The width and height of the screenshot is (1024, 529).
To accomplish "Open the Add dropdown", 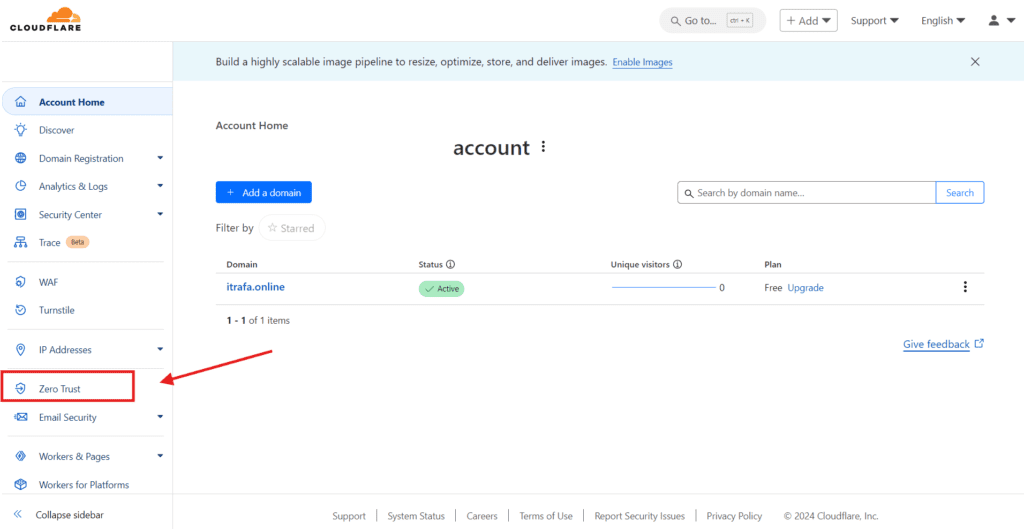I will pos(808,20).
